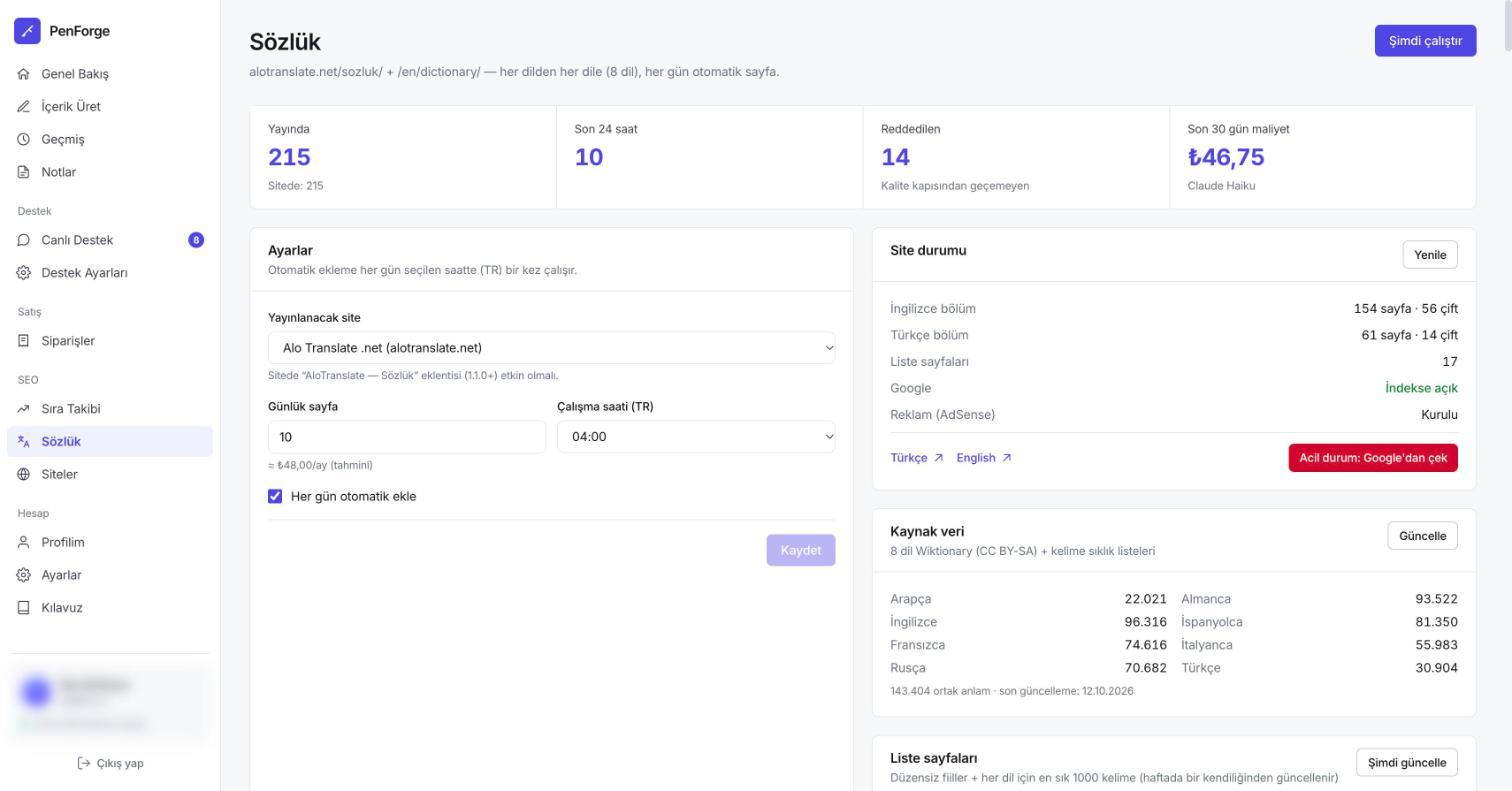
Task: Click the page vertical scrollbar
Action: 1508,25
